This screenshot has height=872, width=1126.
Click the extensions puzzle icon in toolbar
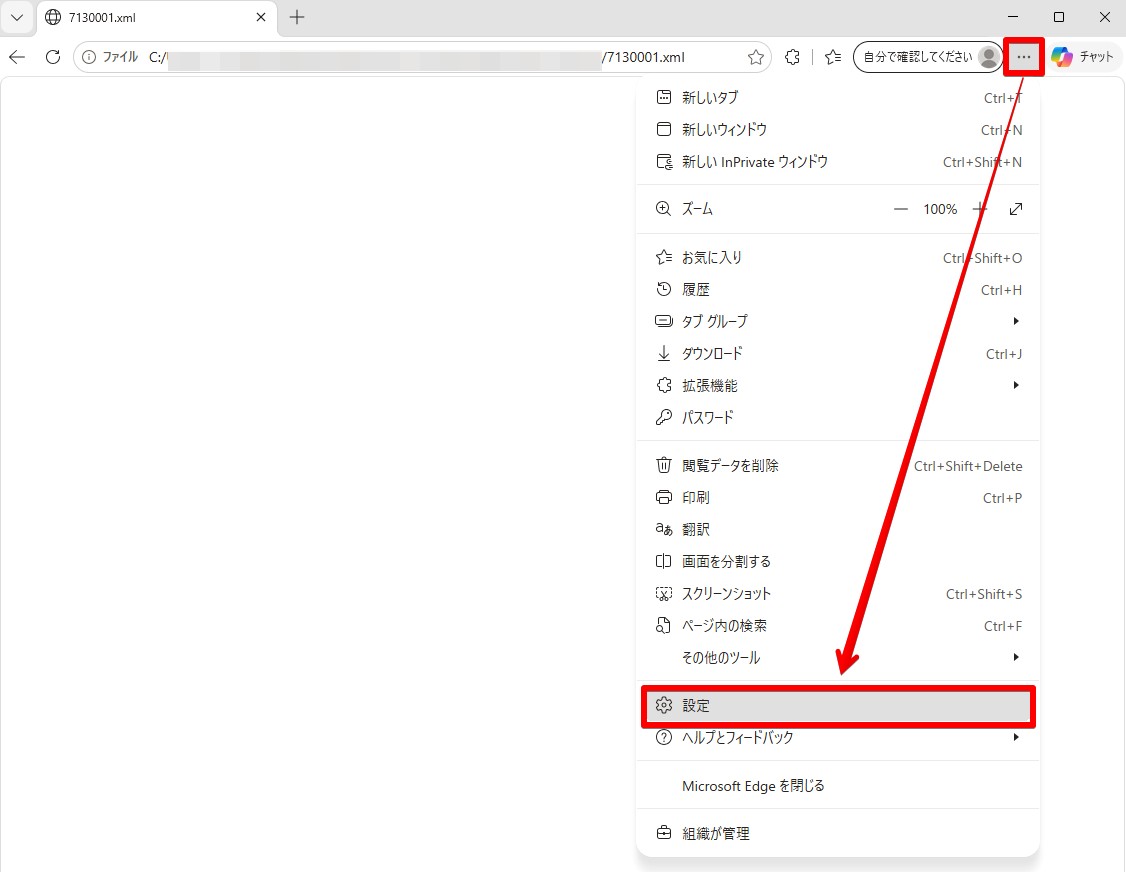click(792, 57)
